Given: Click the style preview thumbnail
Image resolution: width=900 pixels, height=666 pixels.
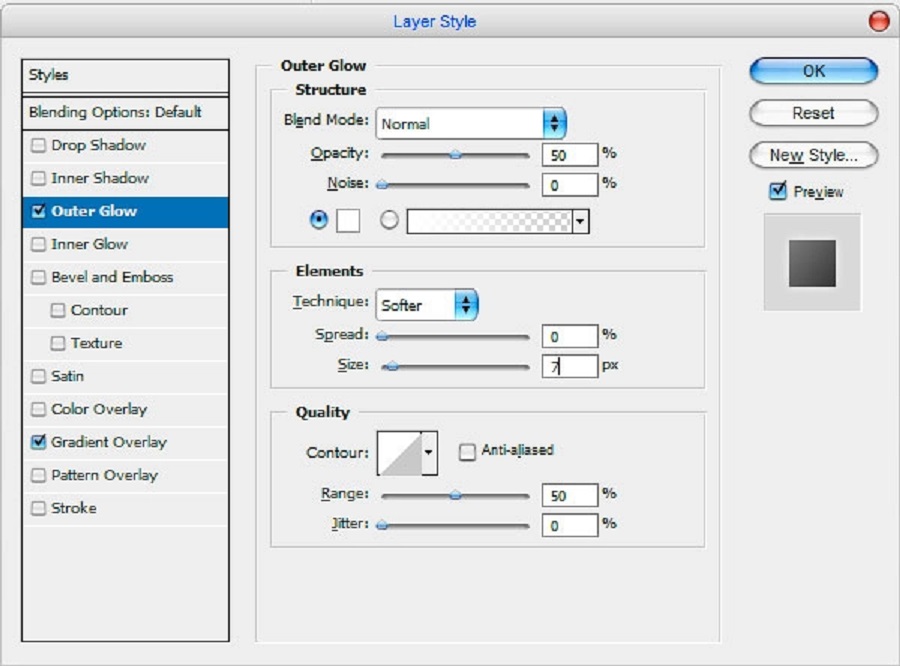Looking at the screenshot, I should 811,264.
